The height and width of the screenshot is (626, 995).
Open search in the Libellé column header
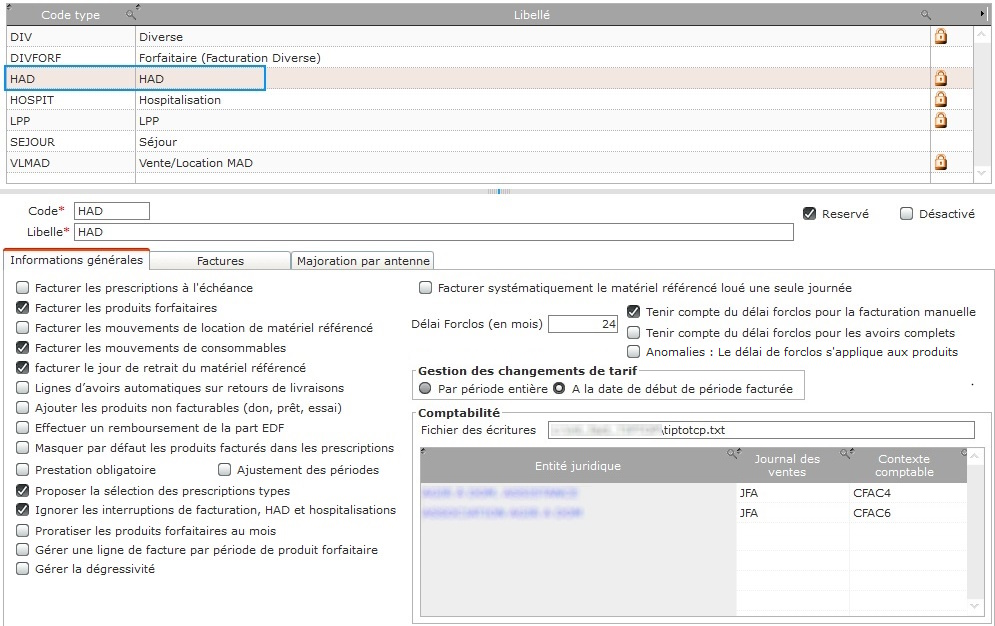(926, 15)
